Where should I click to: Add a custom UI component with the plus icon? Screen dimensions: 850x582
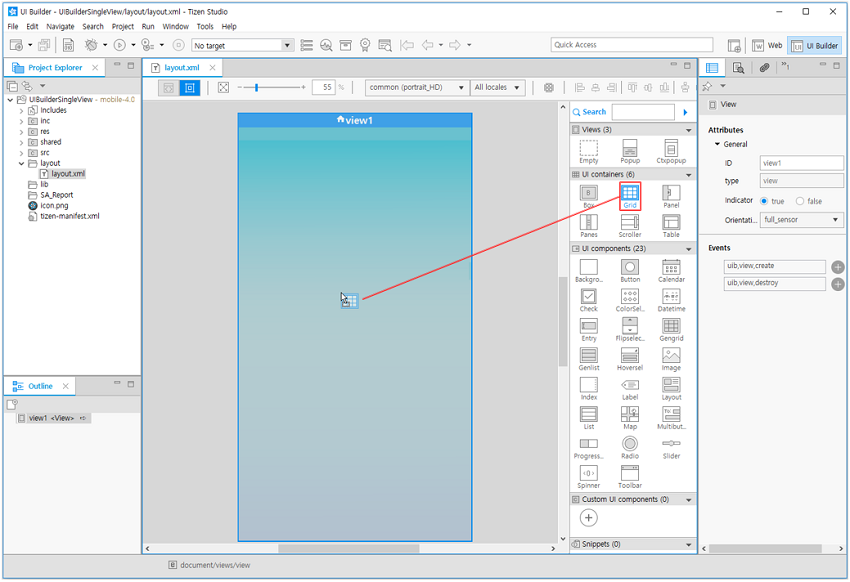(588, 518)
